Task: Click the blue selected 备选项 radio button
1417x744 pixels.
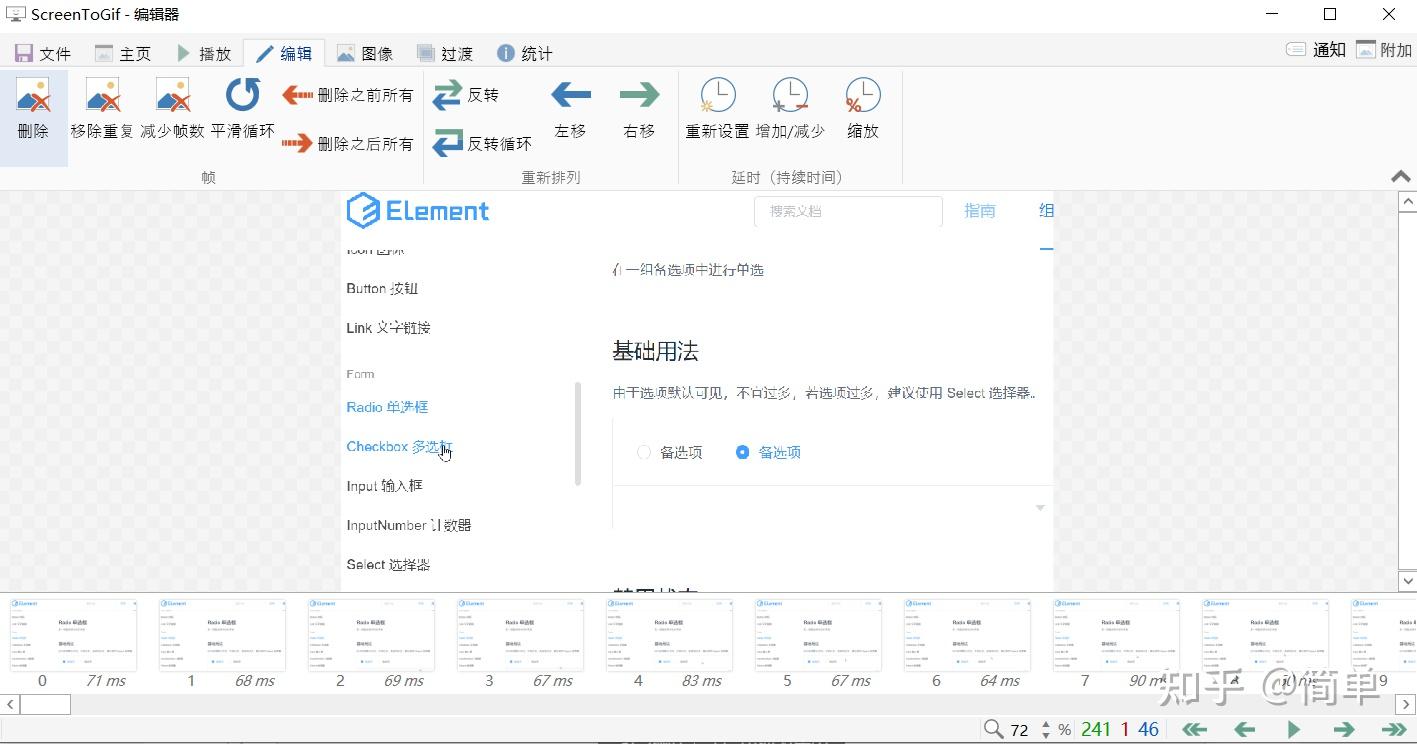Action: point(743,452)
